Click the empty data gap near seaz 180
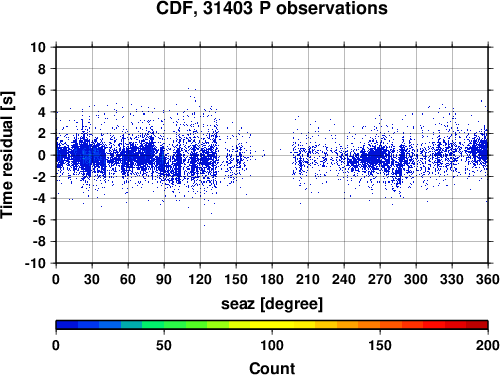Image resolution: width=500 pixels, height=375 pixels. tap(273, 155)
